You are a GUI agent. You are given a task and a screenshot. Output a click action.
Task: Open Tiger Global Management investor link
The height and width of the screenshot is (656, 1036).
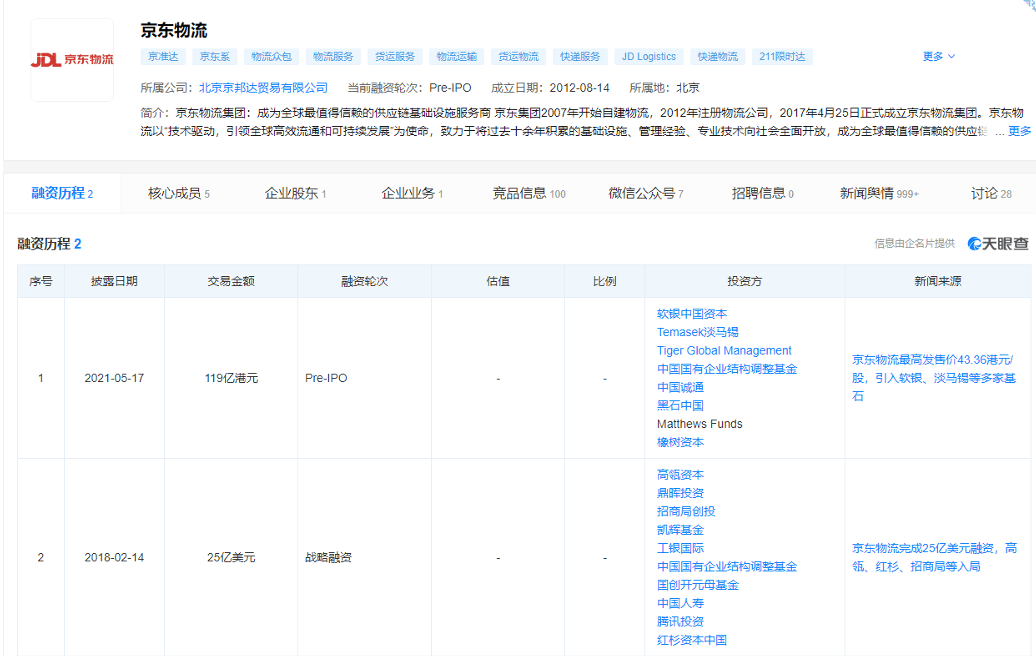pyautogui.click(x=724, y=351)
